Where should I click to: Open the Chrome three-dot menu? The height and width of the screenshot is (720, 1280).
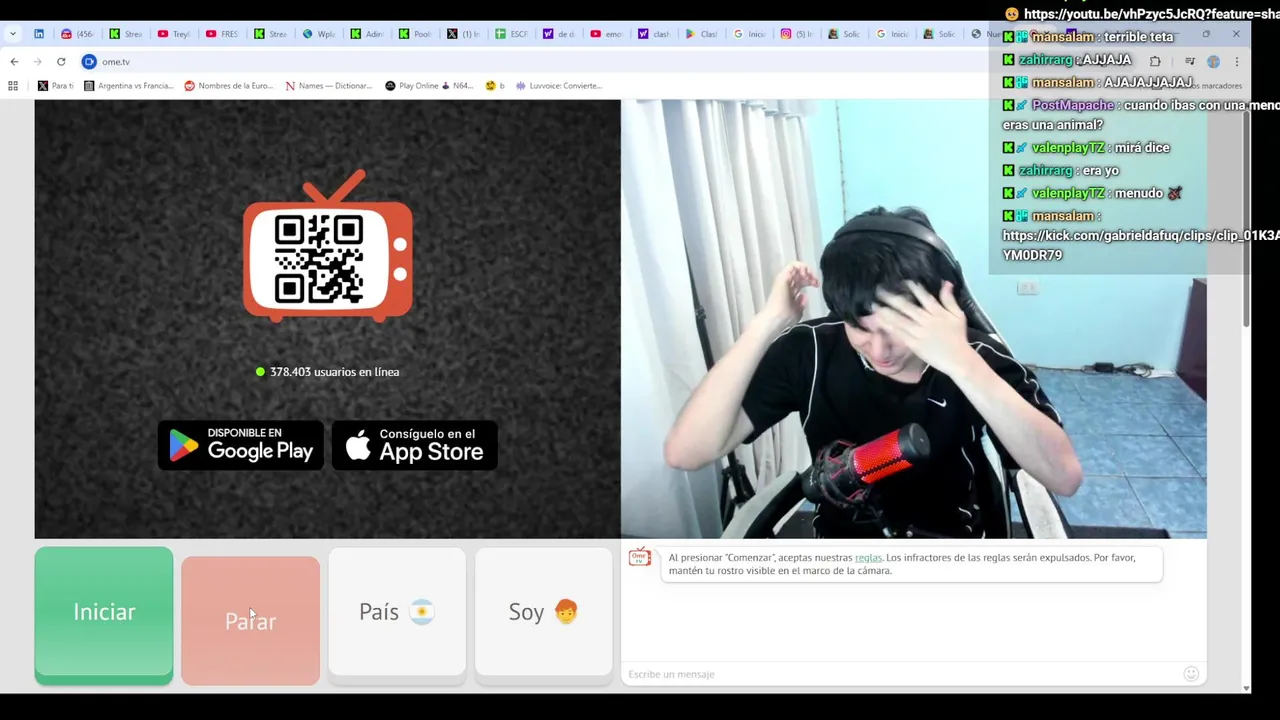click(x=1237, y=62)
